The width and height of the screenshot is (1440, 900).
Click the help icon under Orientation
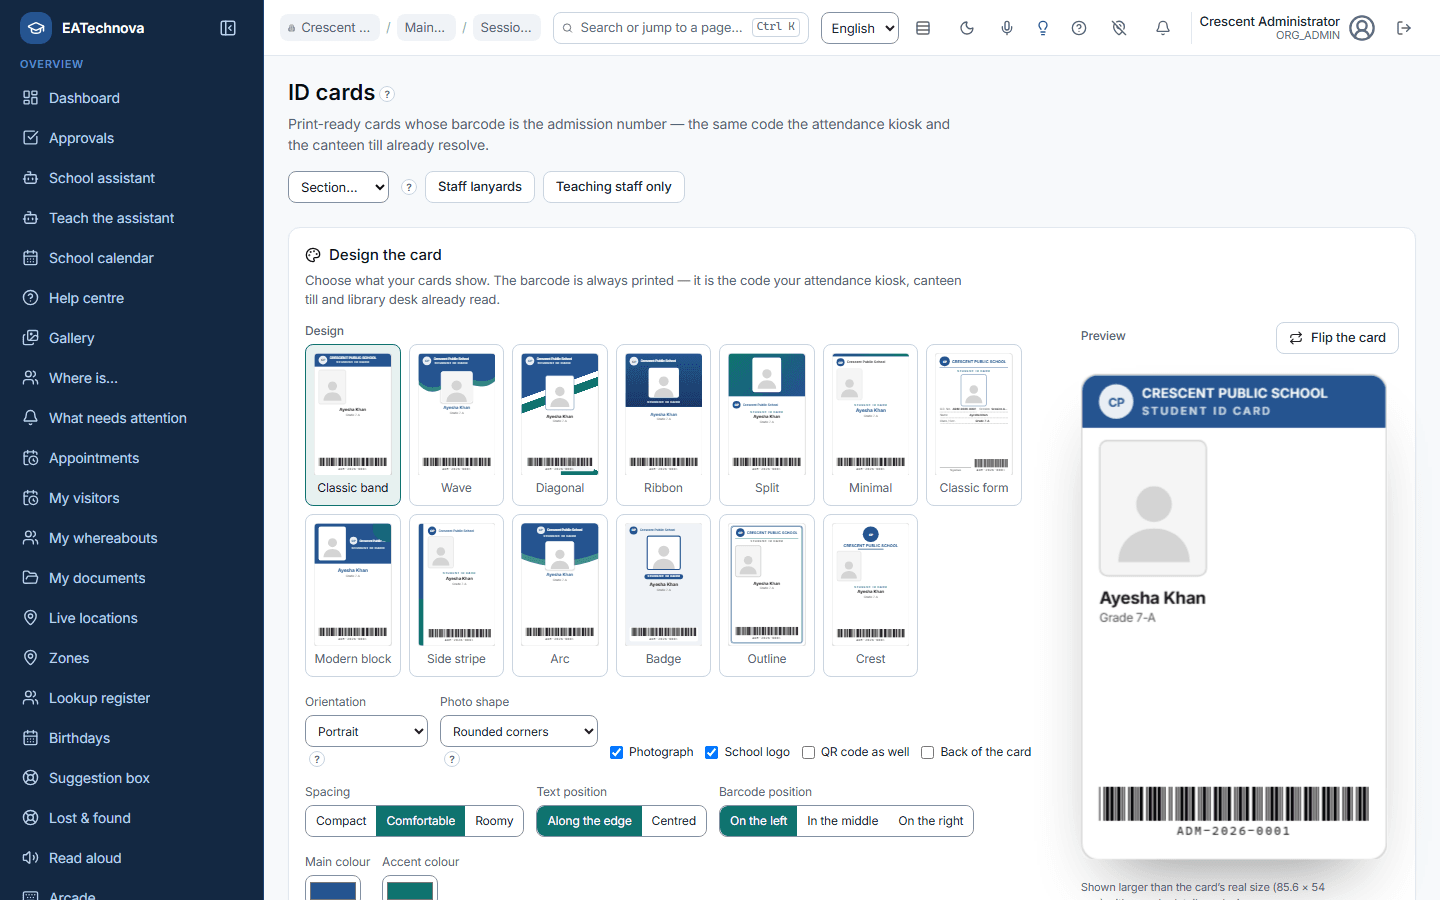click(x=317, y=759)
